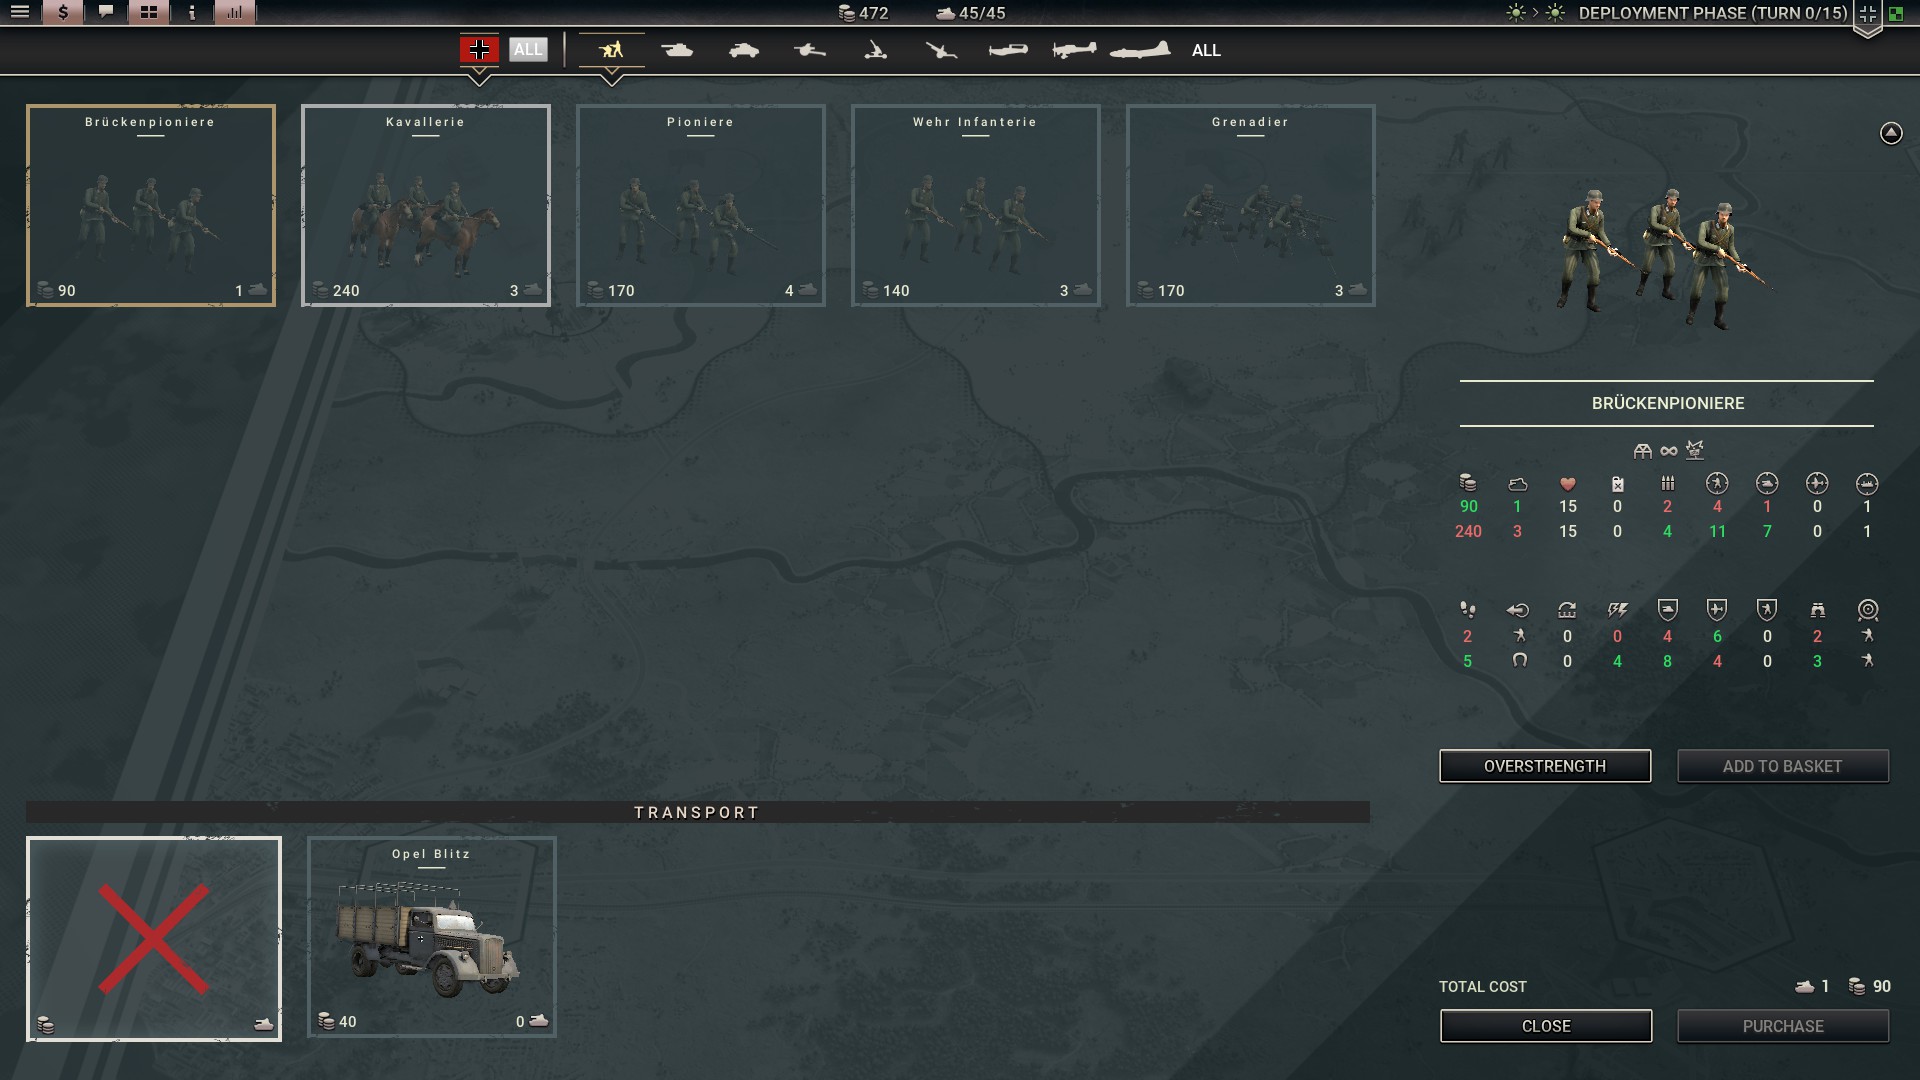
Task: Choose the Grenadier unit card
Action: pos(1251,205)
